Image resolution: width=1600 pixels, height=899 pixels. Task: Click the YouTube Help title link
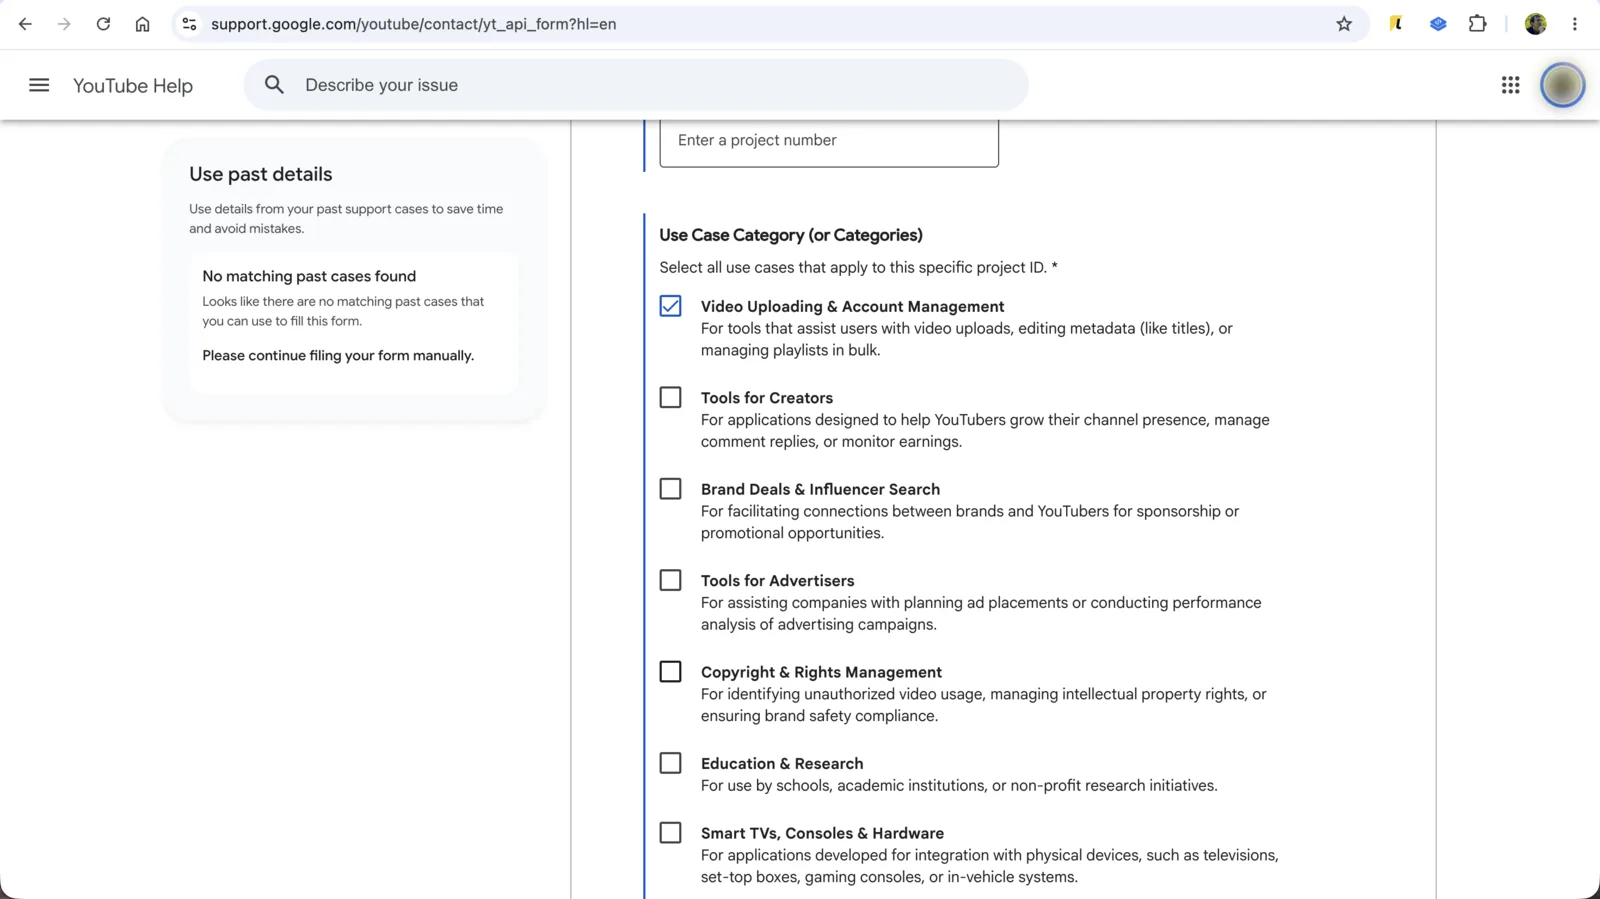[x=133, y=86]
